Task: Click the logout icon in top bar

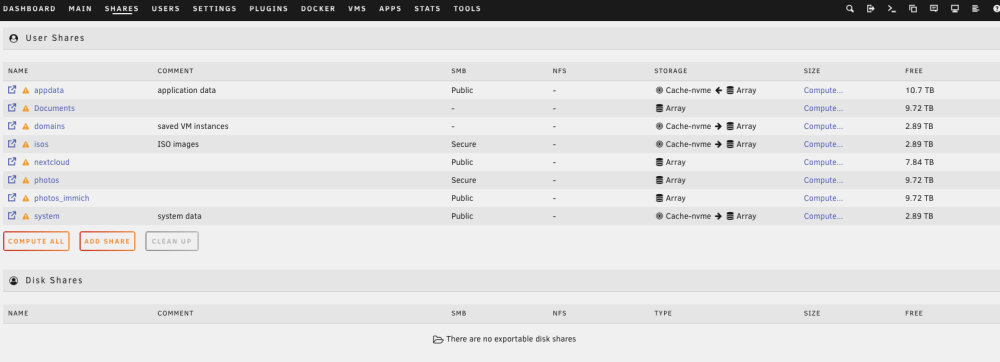Action: 871,9
